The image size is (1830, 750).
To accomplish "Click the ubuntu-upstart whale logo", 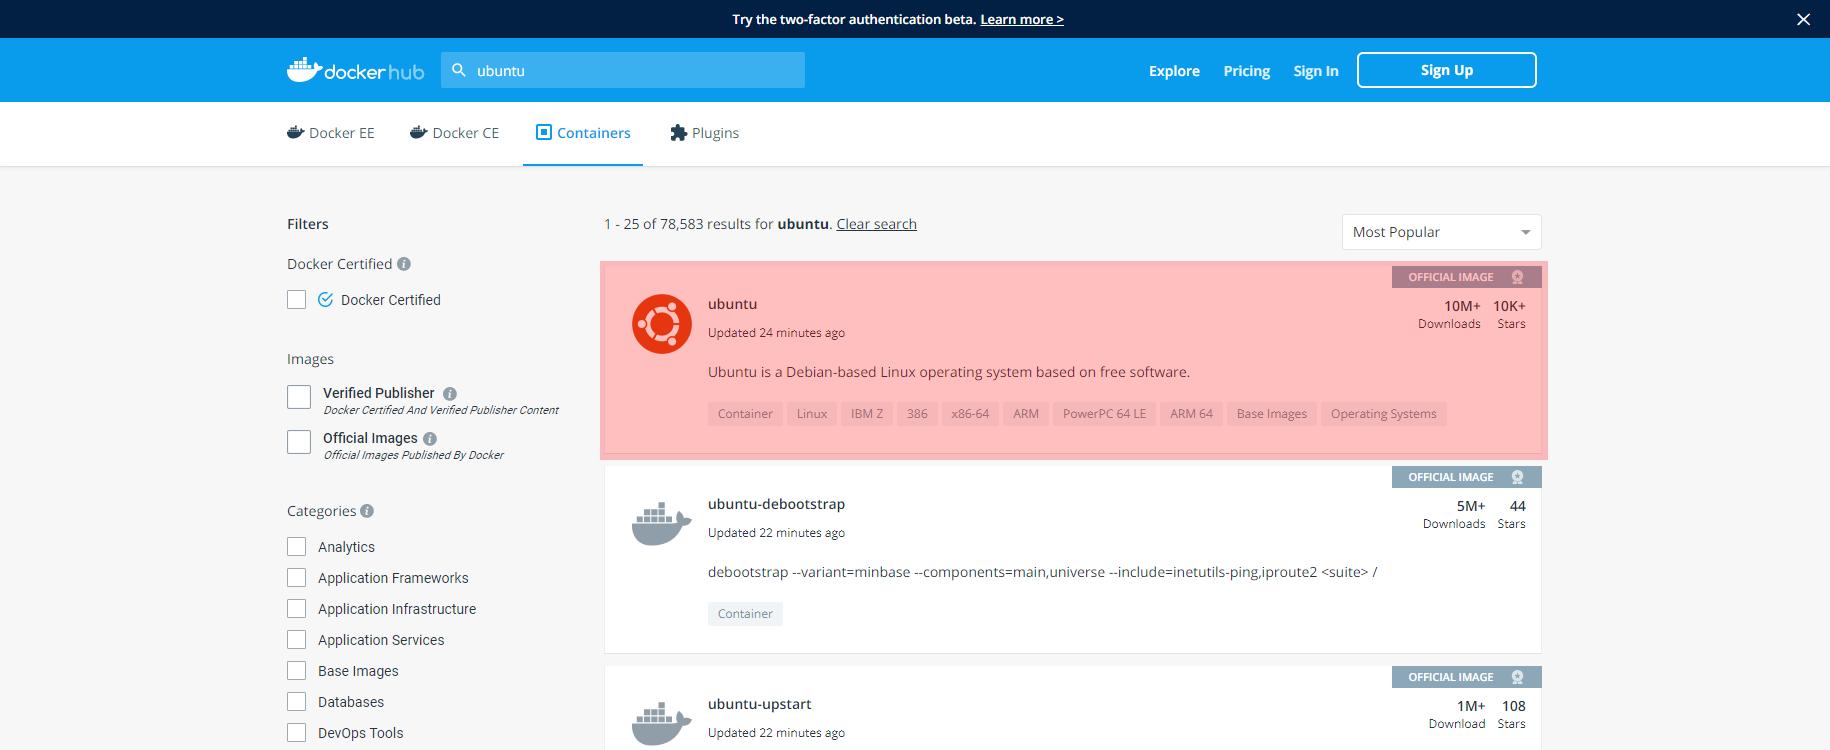I will (662, 724).
